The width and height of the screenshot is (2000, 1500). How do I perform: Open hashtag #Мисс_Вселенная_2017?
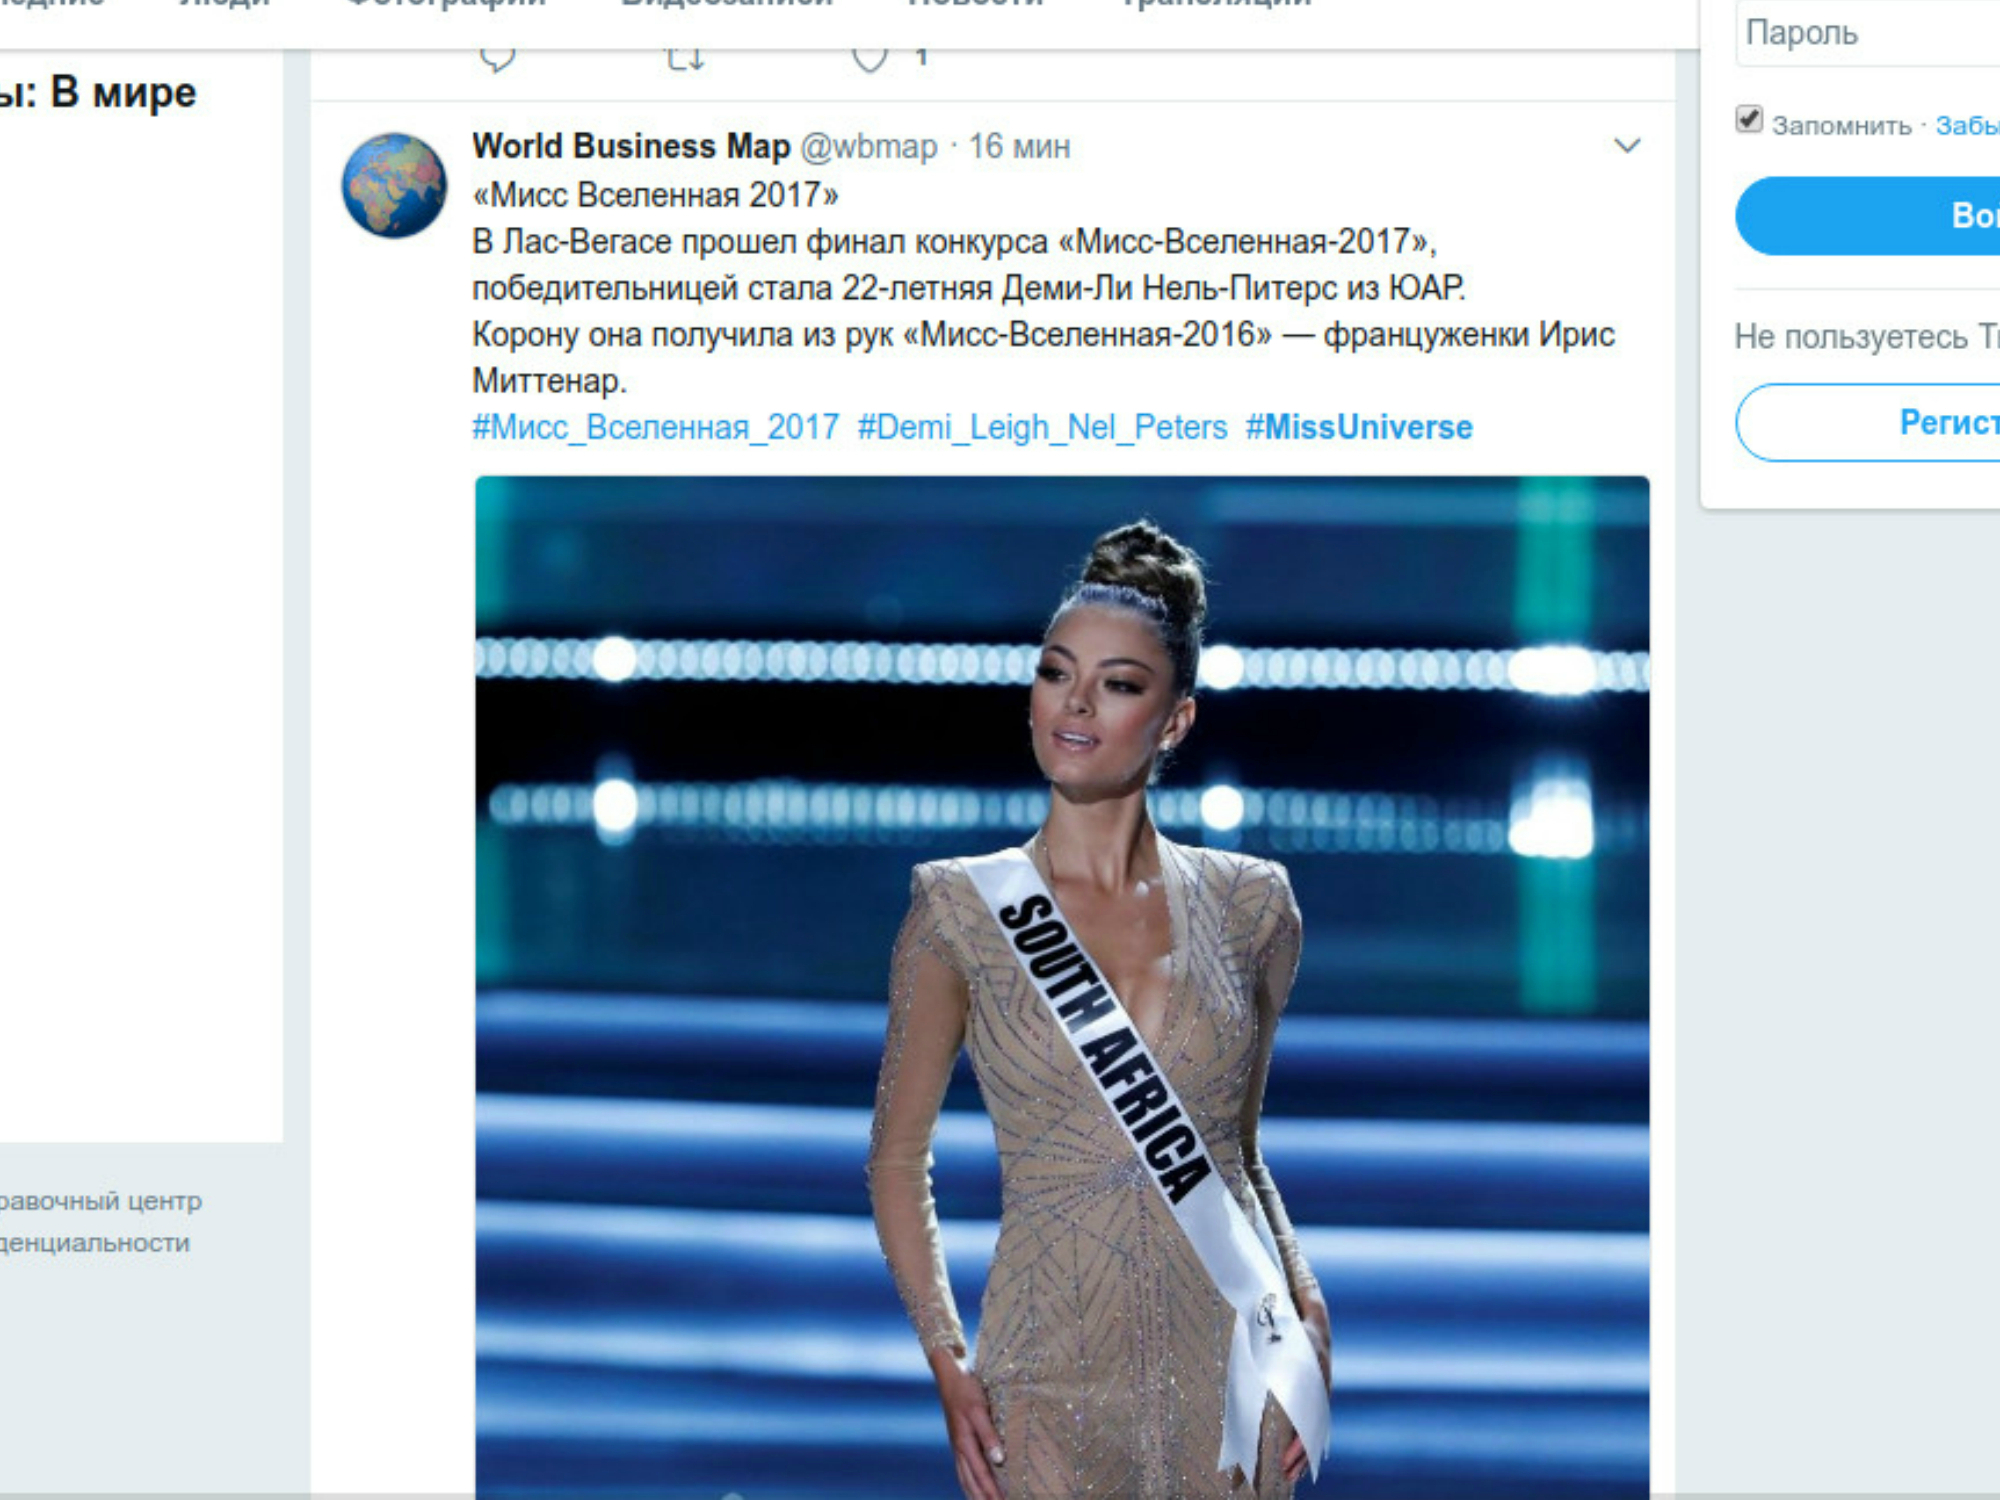pyautogui.click(x=655, y=427)
